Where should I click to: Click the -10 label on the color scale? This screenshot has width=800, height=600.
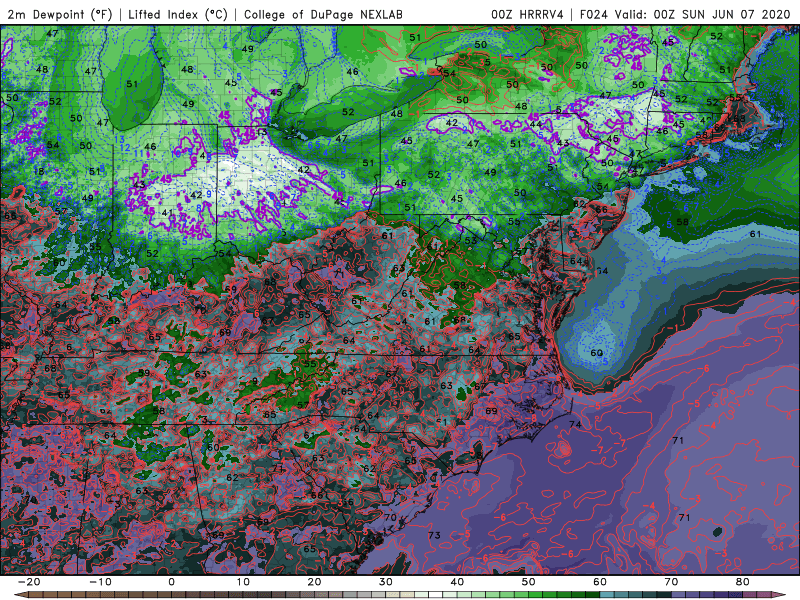(99, 582)
